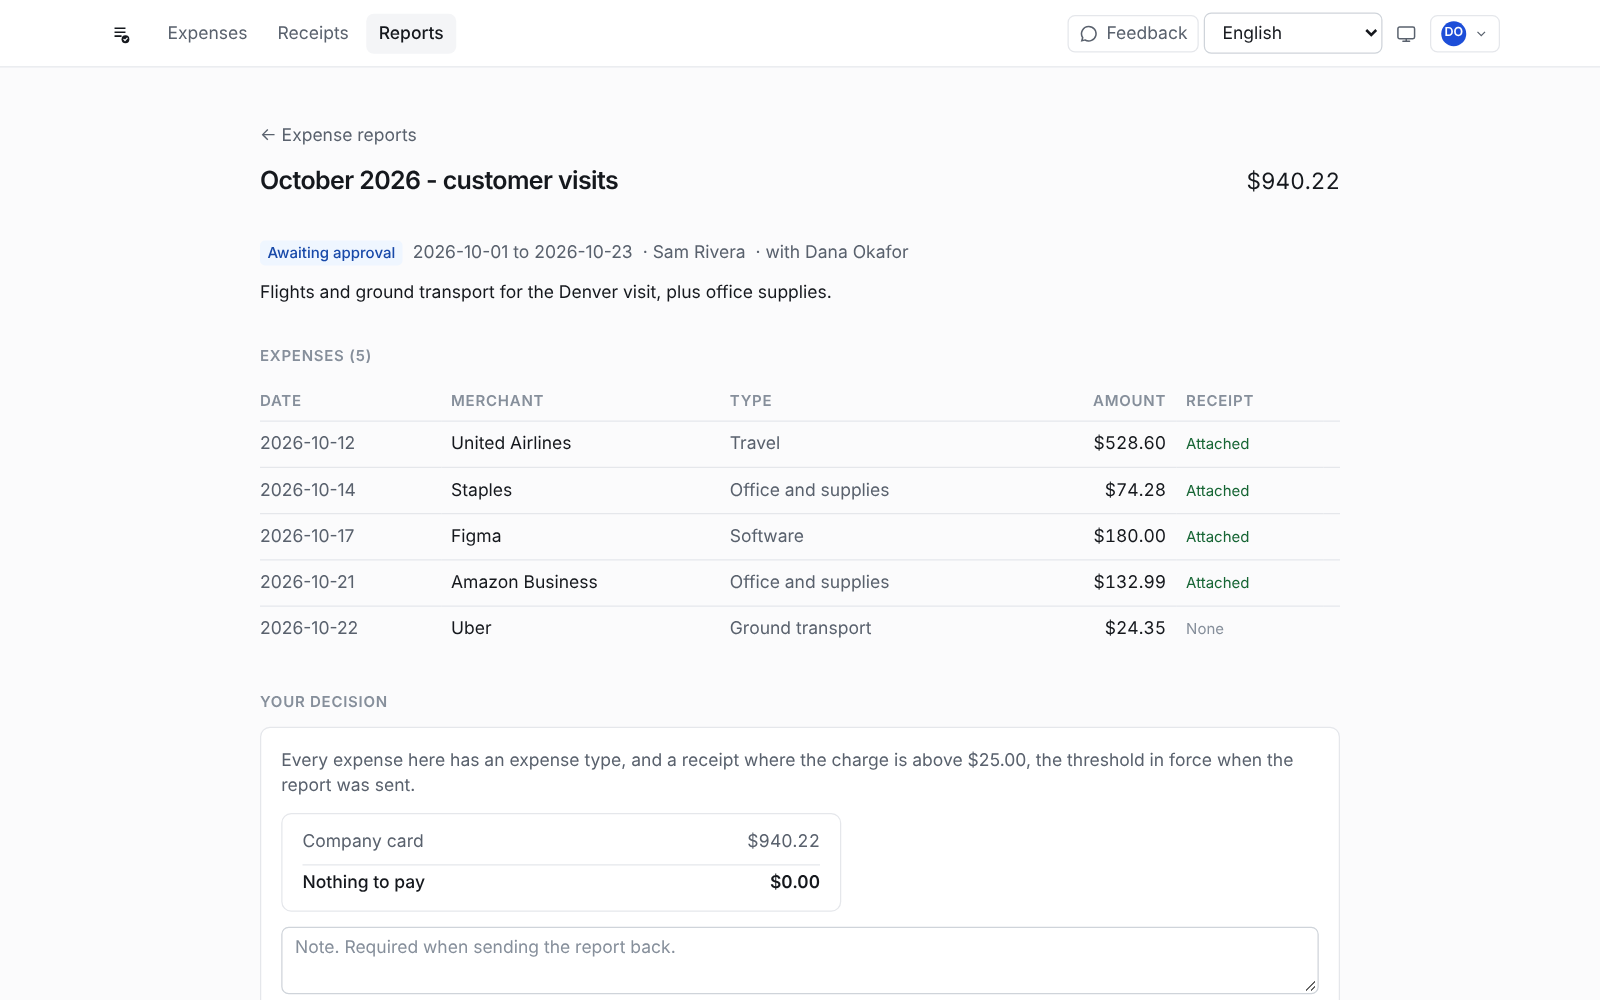Screen dimensions: 1600x1000
Task: Click the $940.22 report total at top
Action: coord(1293,181)
